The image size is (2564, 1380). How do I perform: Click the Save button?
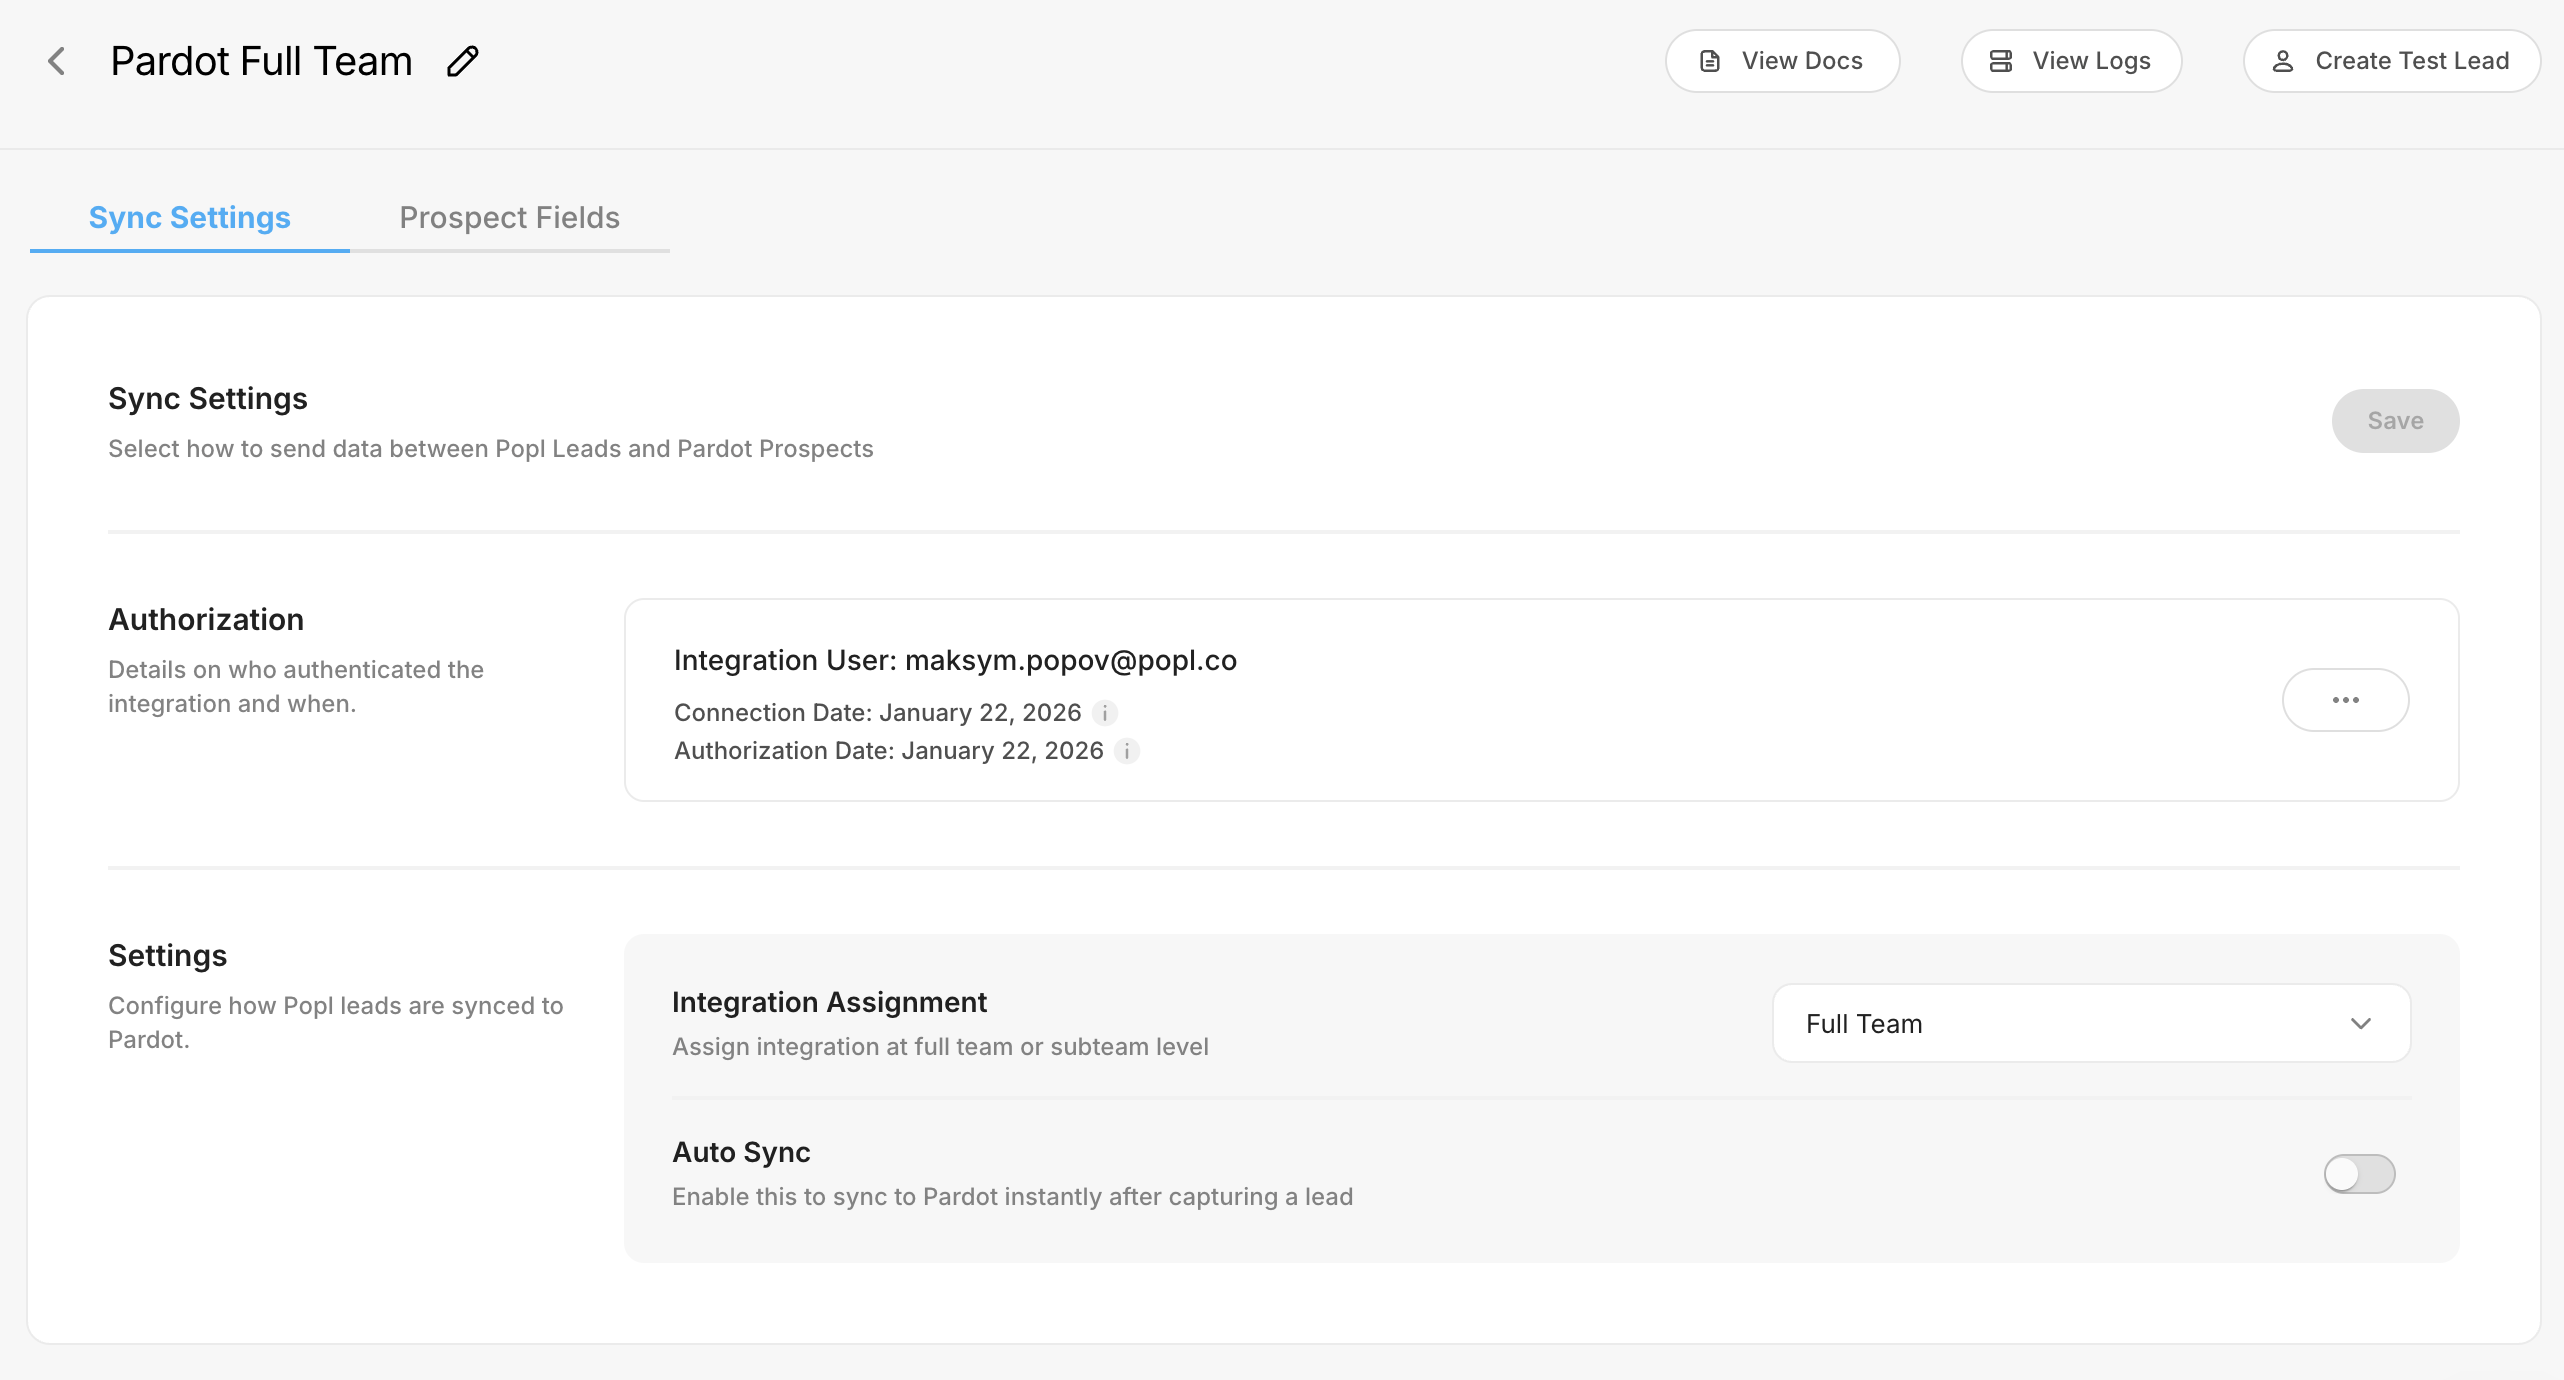pos(2395,421)
